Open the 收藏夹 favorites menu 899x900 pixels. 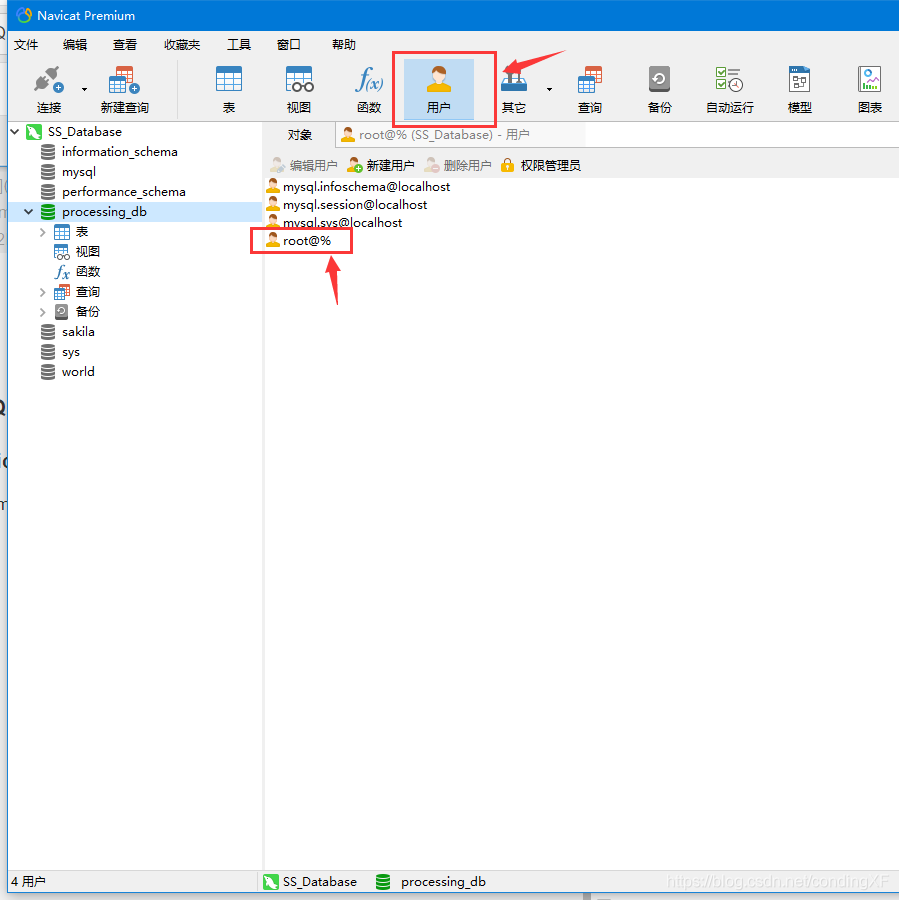click(182, 45)
